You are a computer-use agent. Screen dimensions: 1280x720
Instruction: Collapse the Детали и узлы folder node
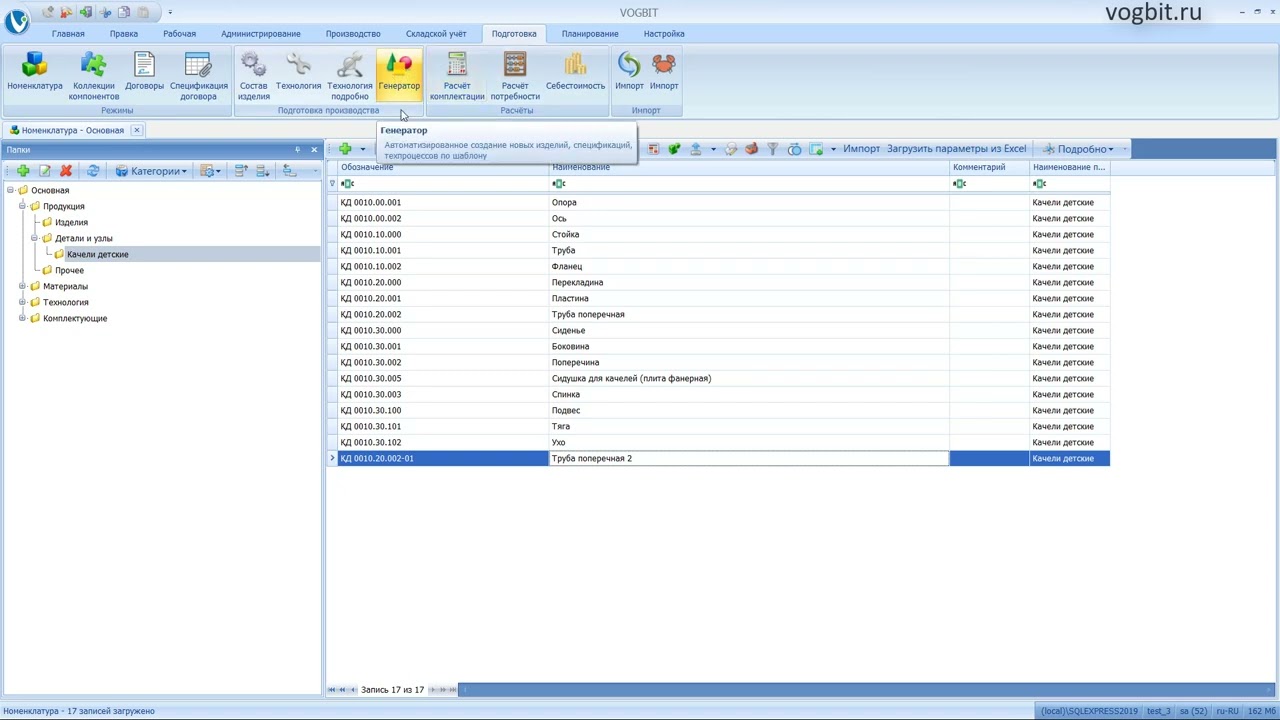pos(34,238)
